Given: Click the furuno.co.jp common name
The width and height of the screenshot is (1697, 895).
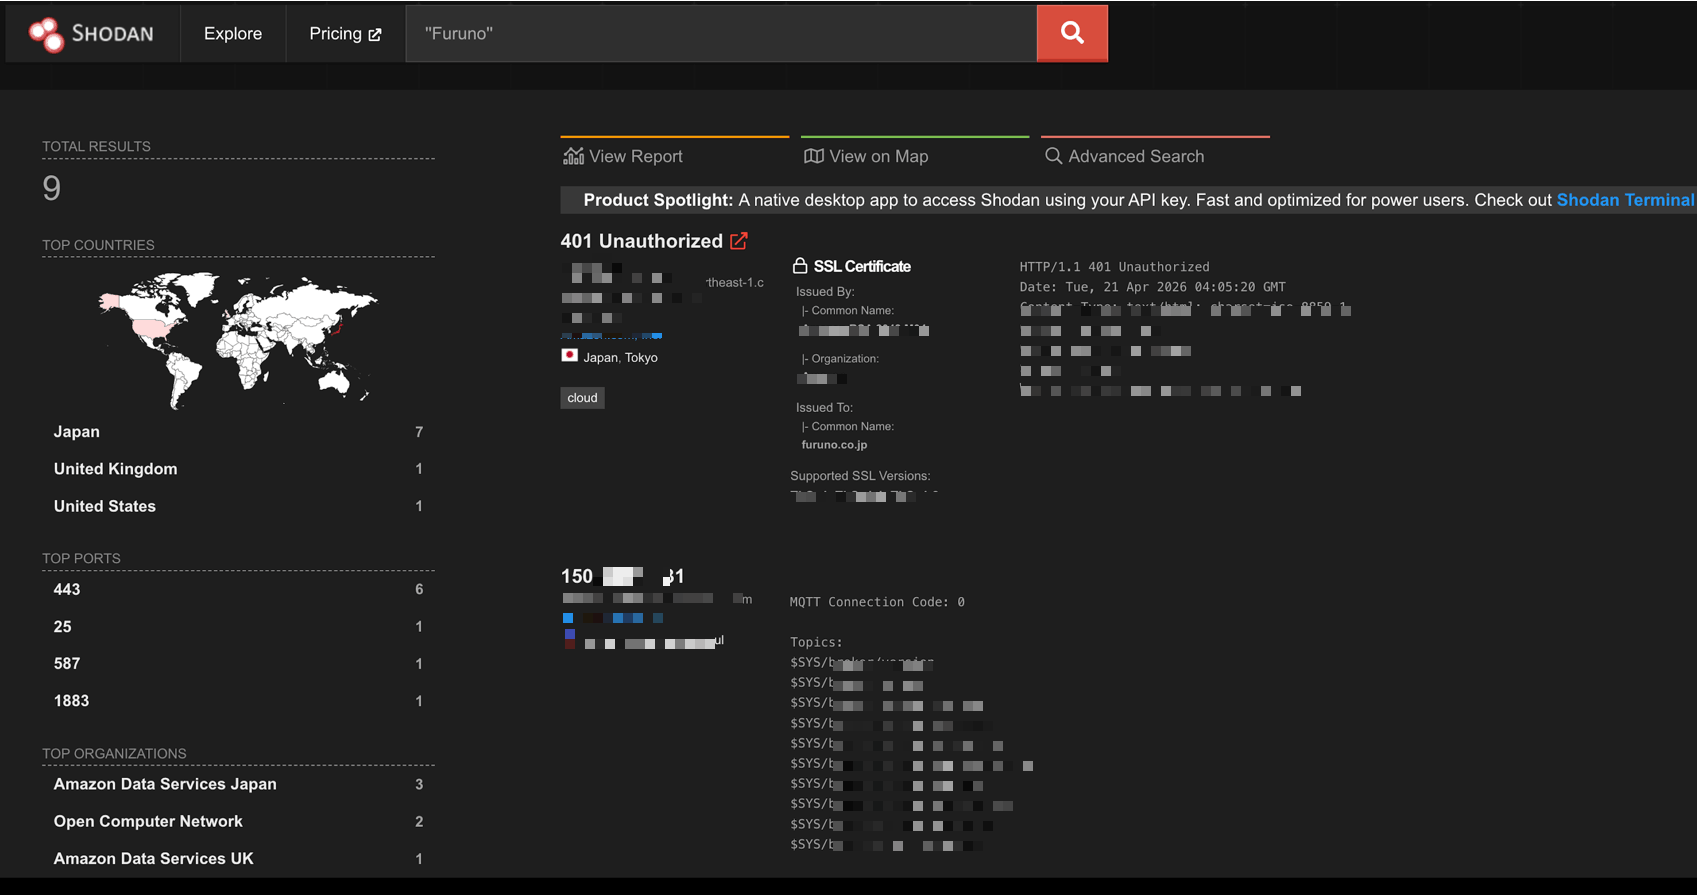Looking at the screenshot, I should [834, 445].
